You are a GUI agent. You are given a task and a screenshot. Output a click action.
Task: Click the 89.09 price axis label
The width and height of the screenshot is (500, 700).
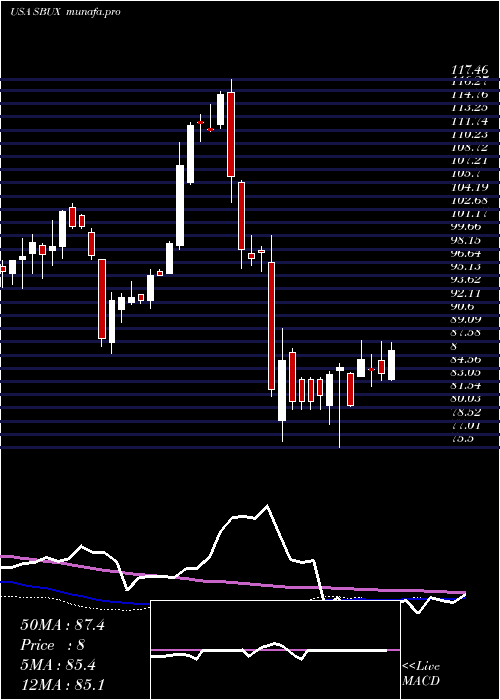[468, 320]
